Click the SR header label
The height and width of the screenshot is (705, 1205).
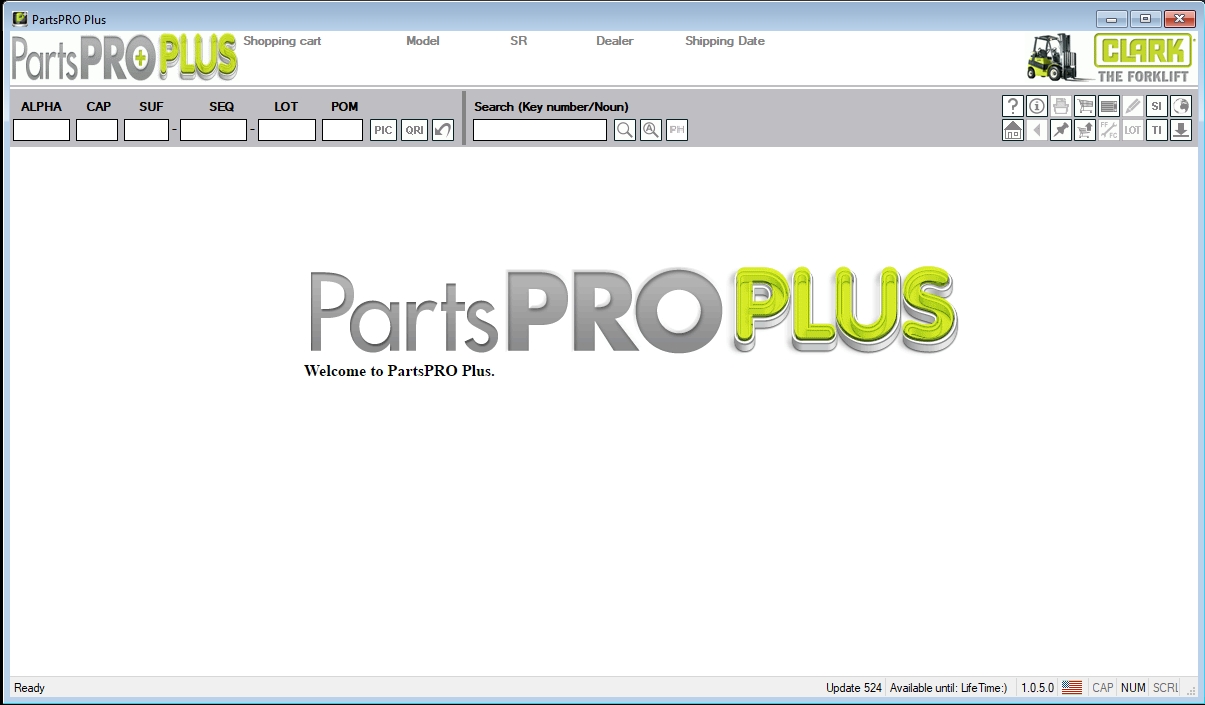[518, 41]
